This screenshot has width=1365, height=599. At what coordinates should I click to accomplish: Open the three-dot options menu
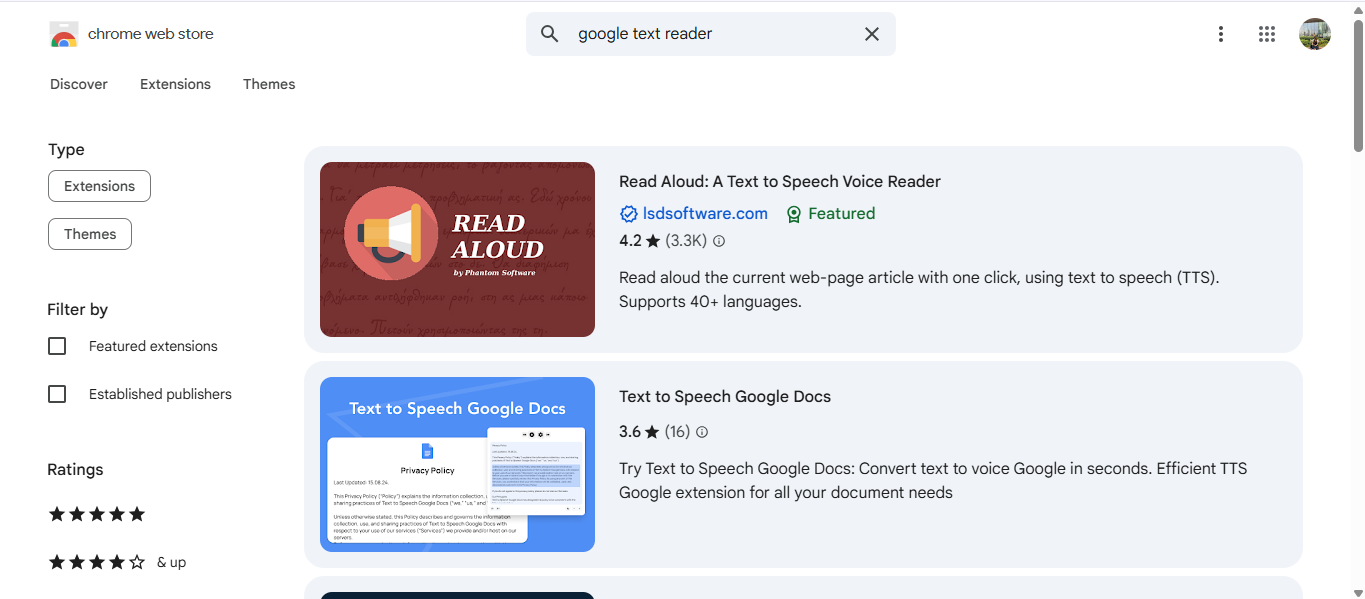[x=1221, y=33]
